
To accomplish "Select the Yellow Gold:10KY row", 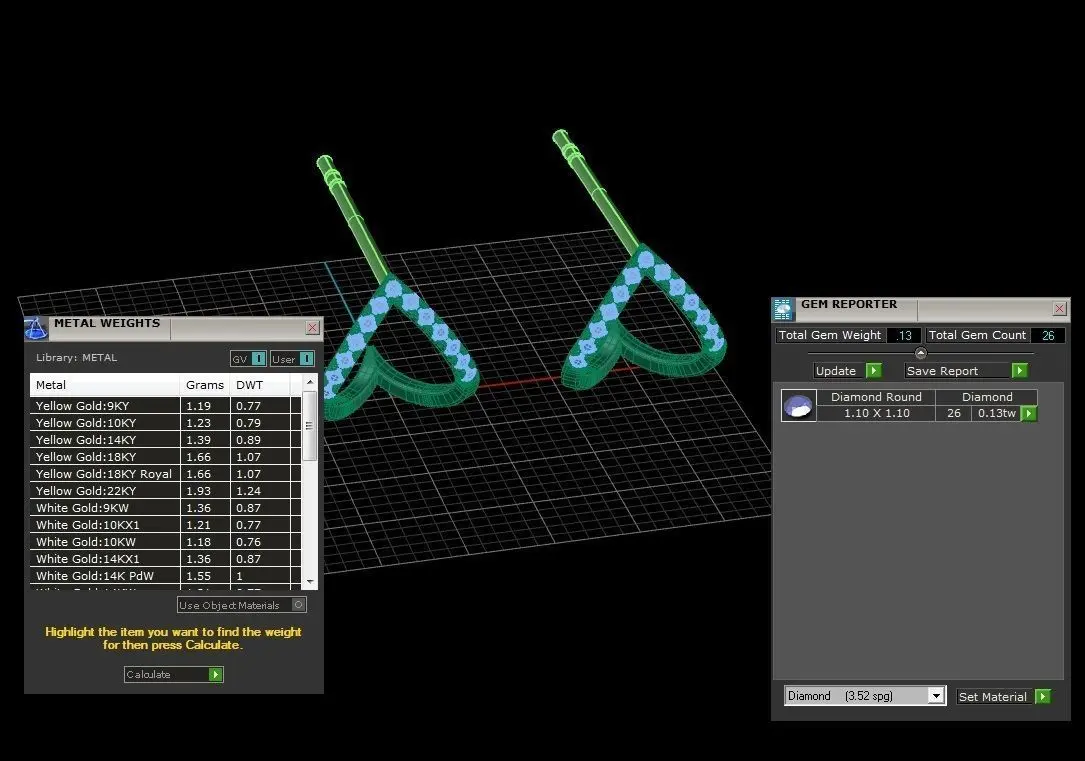I will pyautogui.click(x=165, y=423).
